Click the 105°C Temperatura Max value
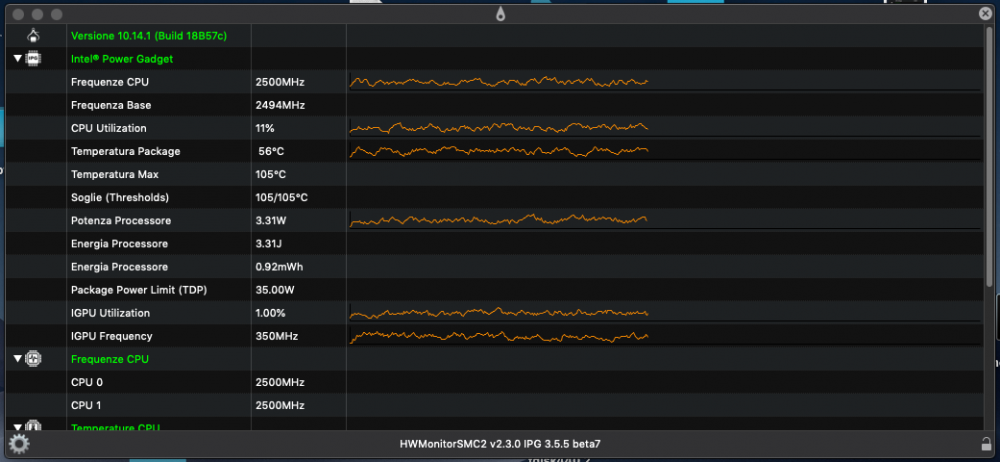Screen dimensions: 1000x462 point(270,174)
